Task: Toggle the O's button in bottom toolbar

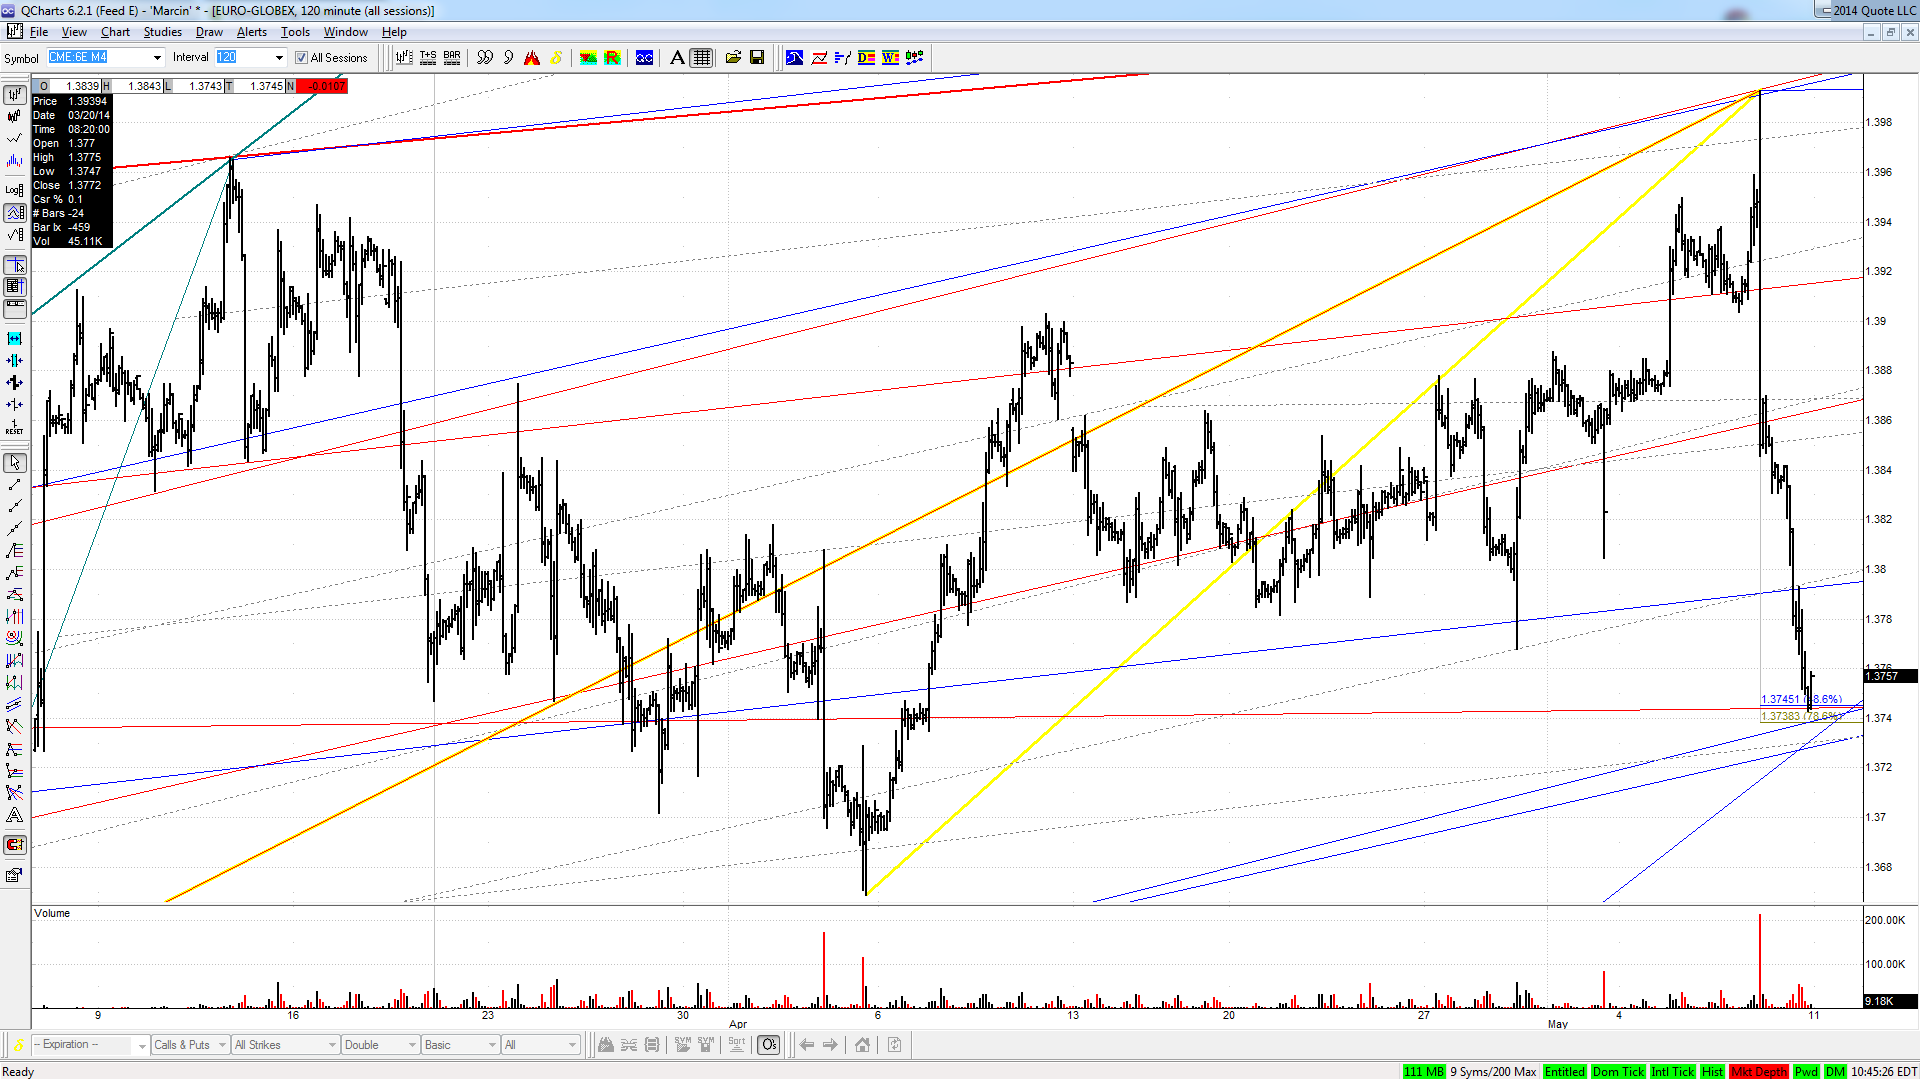Action: (x=768, y=1045)
